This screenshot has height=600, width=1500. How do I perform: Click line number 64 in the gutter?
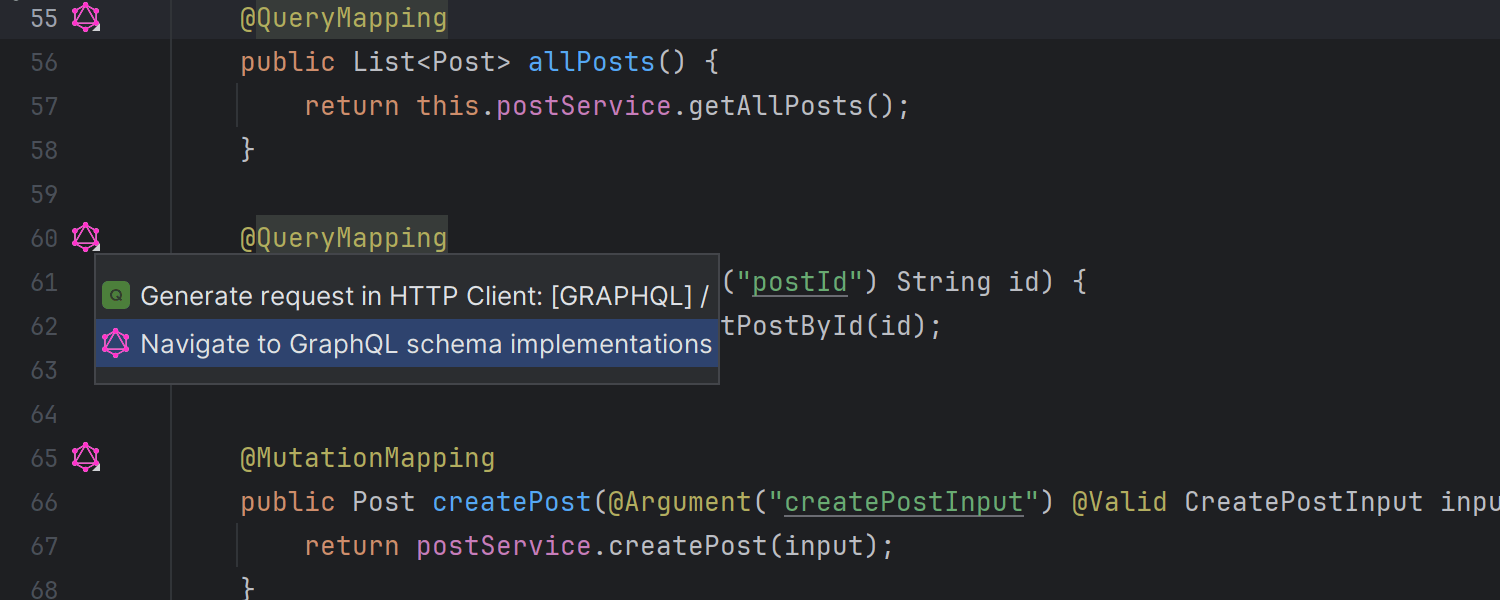click(x=44, y=414)
